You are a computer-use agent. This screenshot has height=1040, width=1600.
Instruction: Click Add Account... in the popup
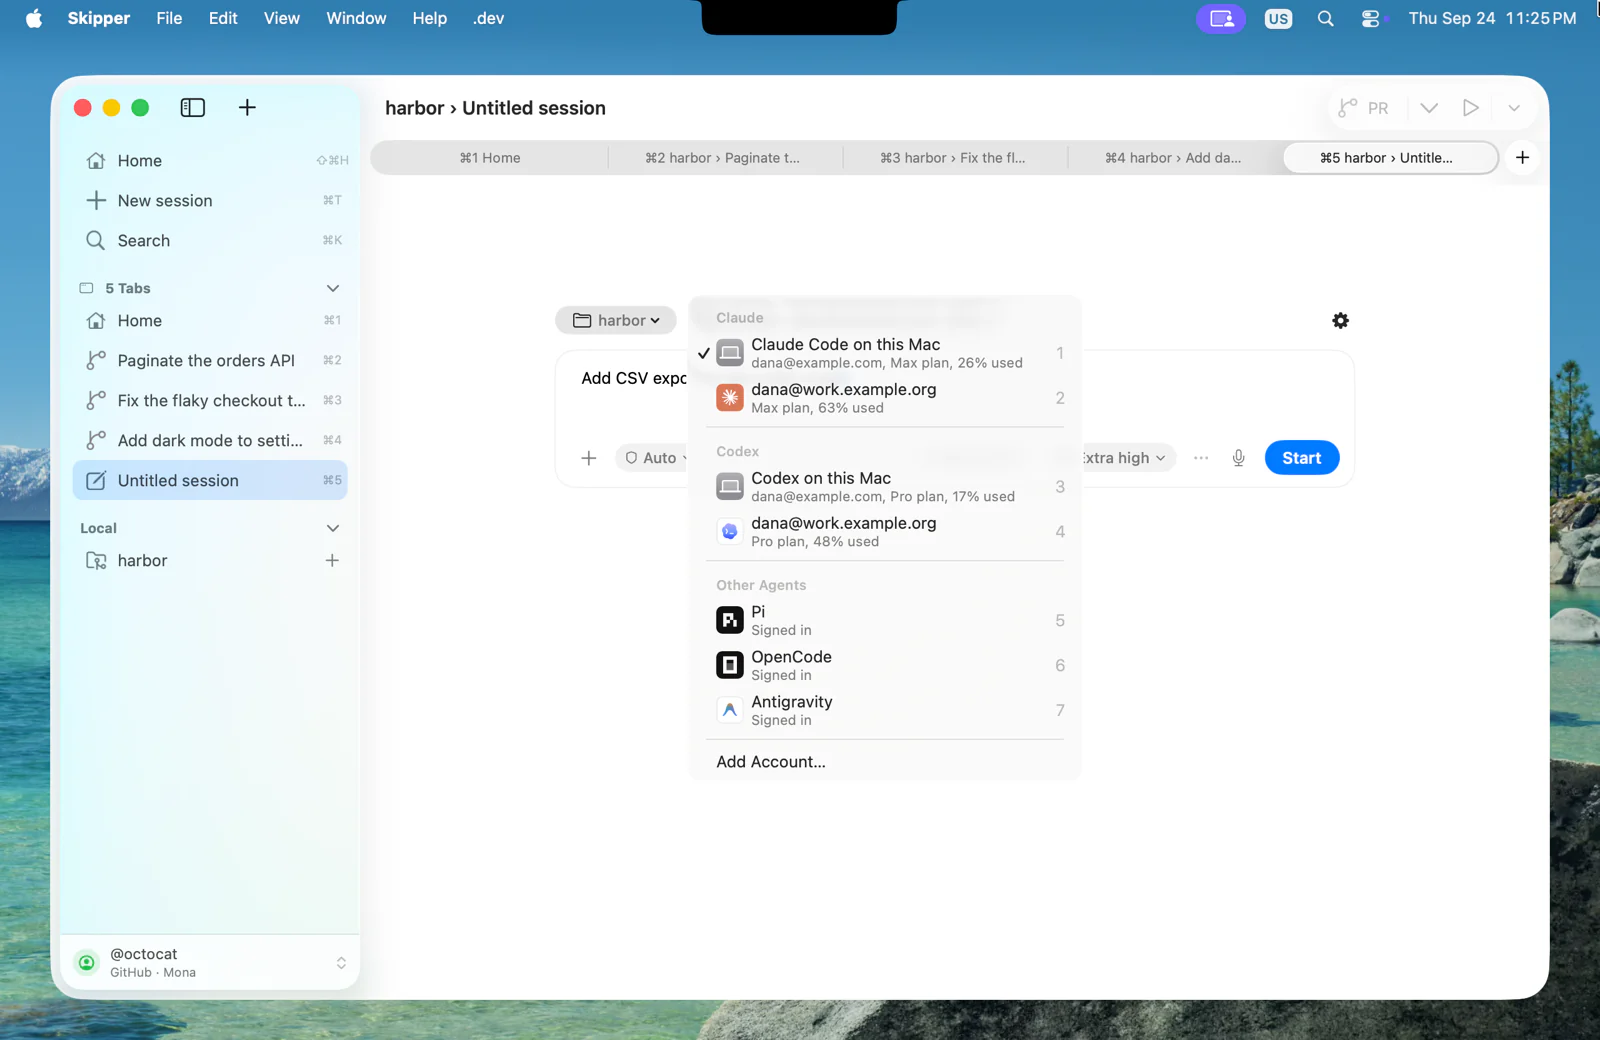point(771,762)
